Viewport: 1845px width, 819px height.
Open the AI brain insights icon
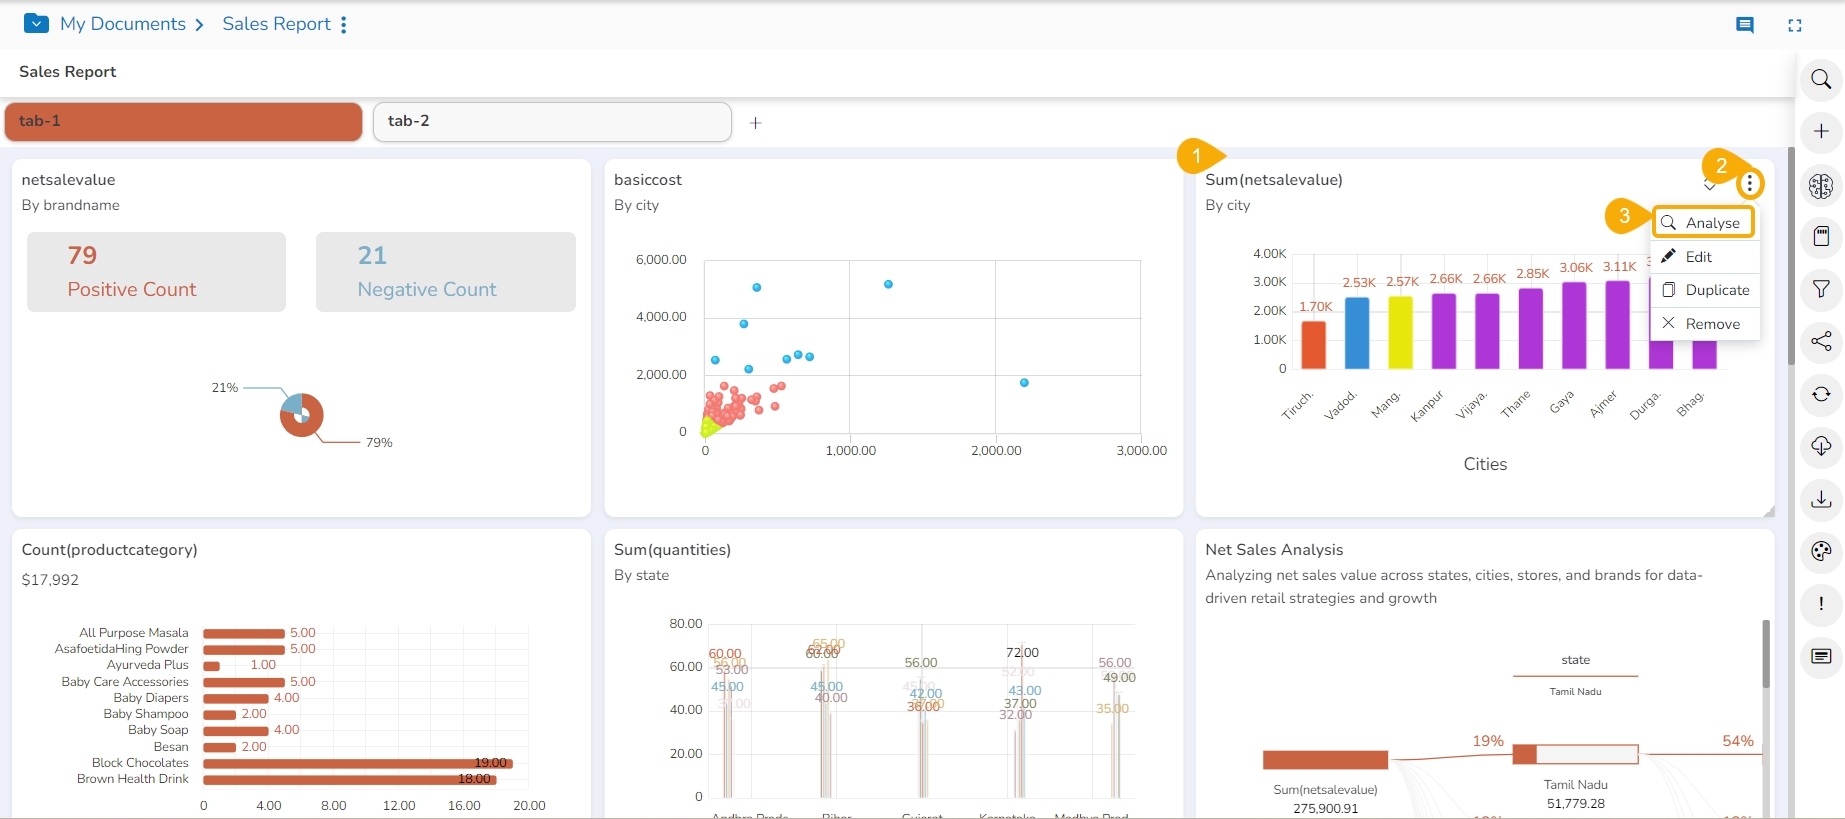click(1821, 185)
